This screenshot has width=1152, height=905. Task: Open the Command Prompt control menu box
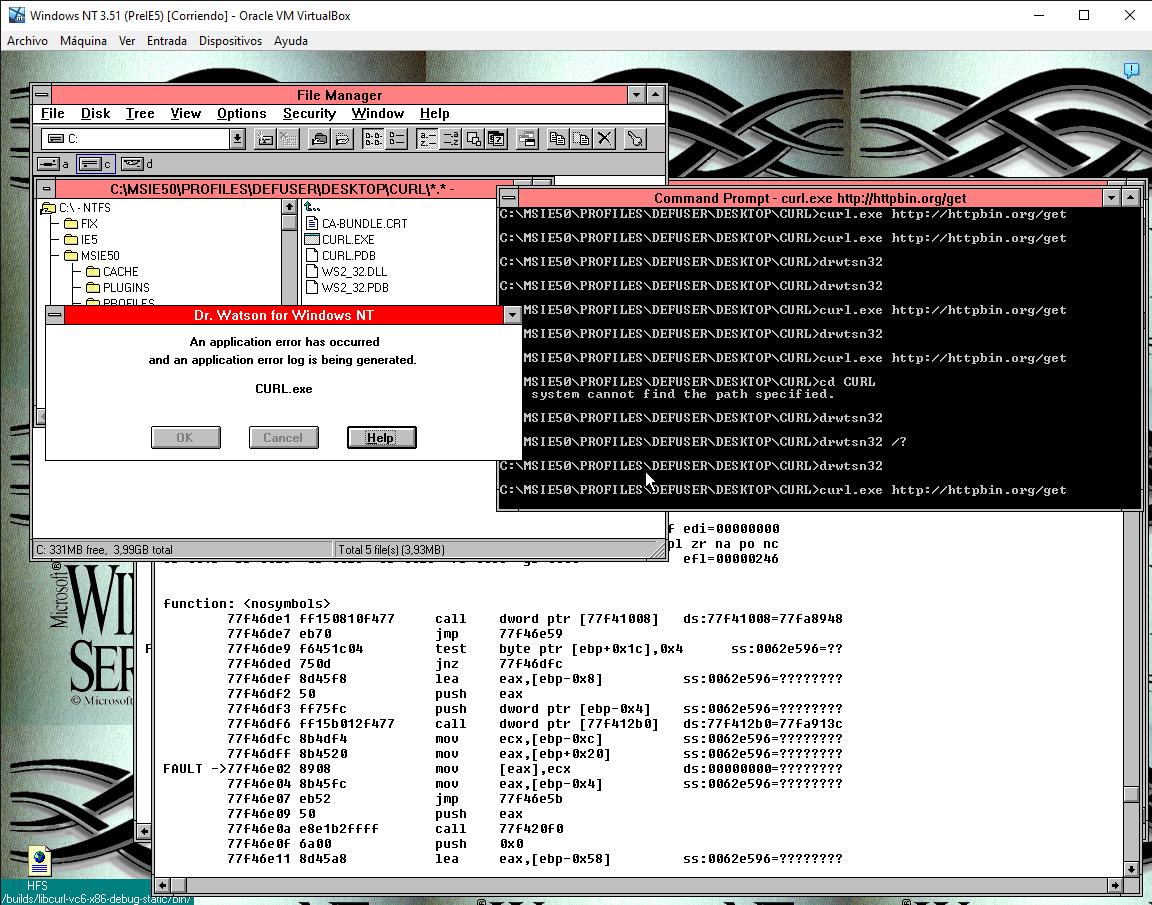[508, 198]
